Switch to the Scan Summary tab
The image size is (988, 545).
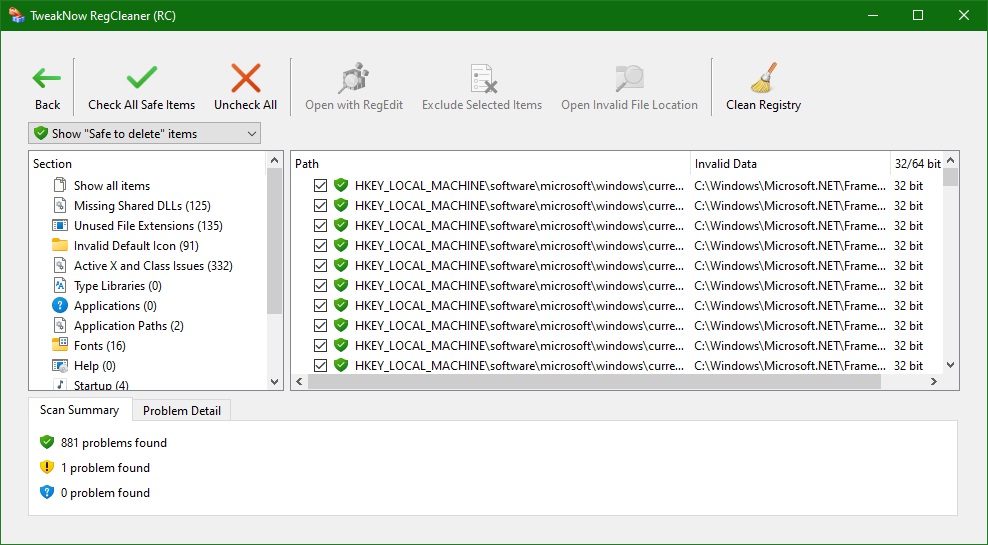coord(79,410)
